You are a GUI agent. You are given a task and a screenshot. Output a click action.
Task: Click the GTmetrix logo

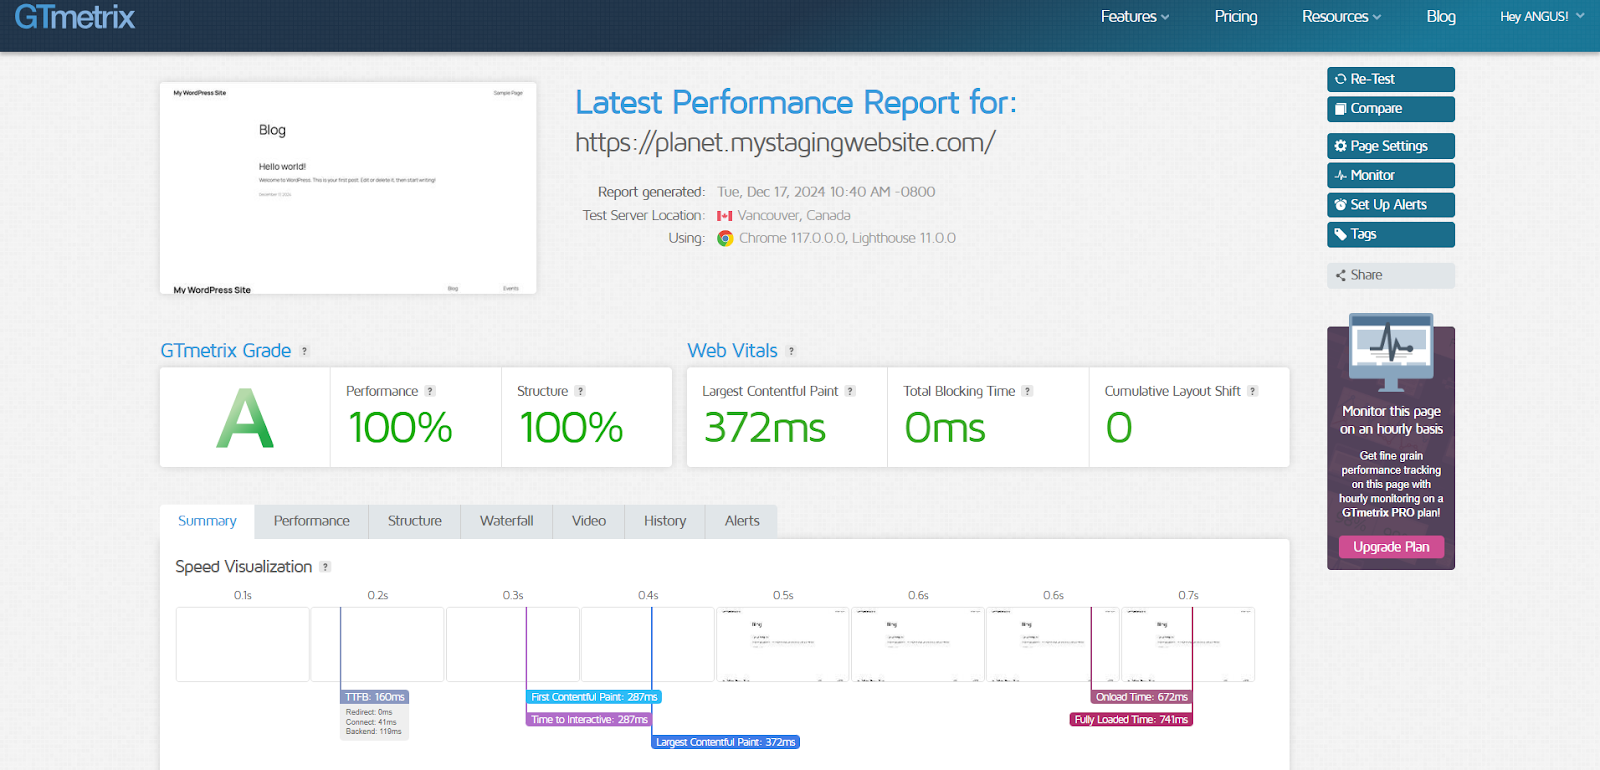pyautogui.click(x=75, y=17)
